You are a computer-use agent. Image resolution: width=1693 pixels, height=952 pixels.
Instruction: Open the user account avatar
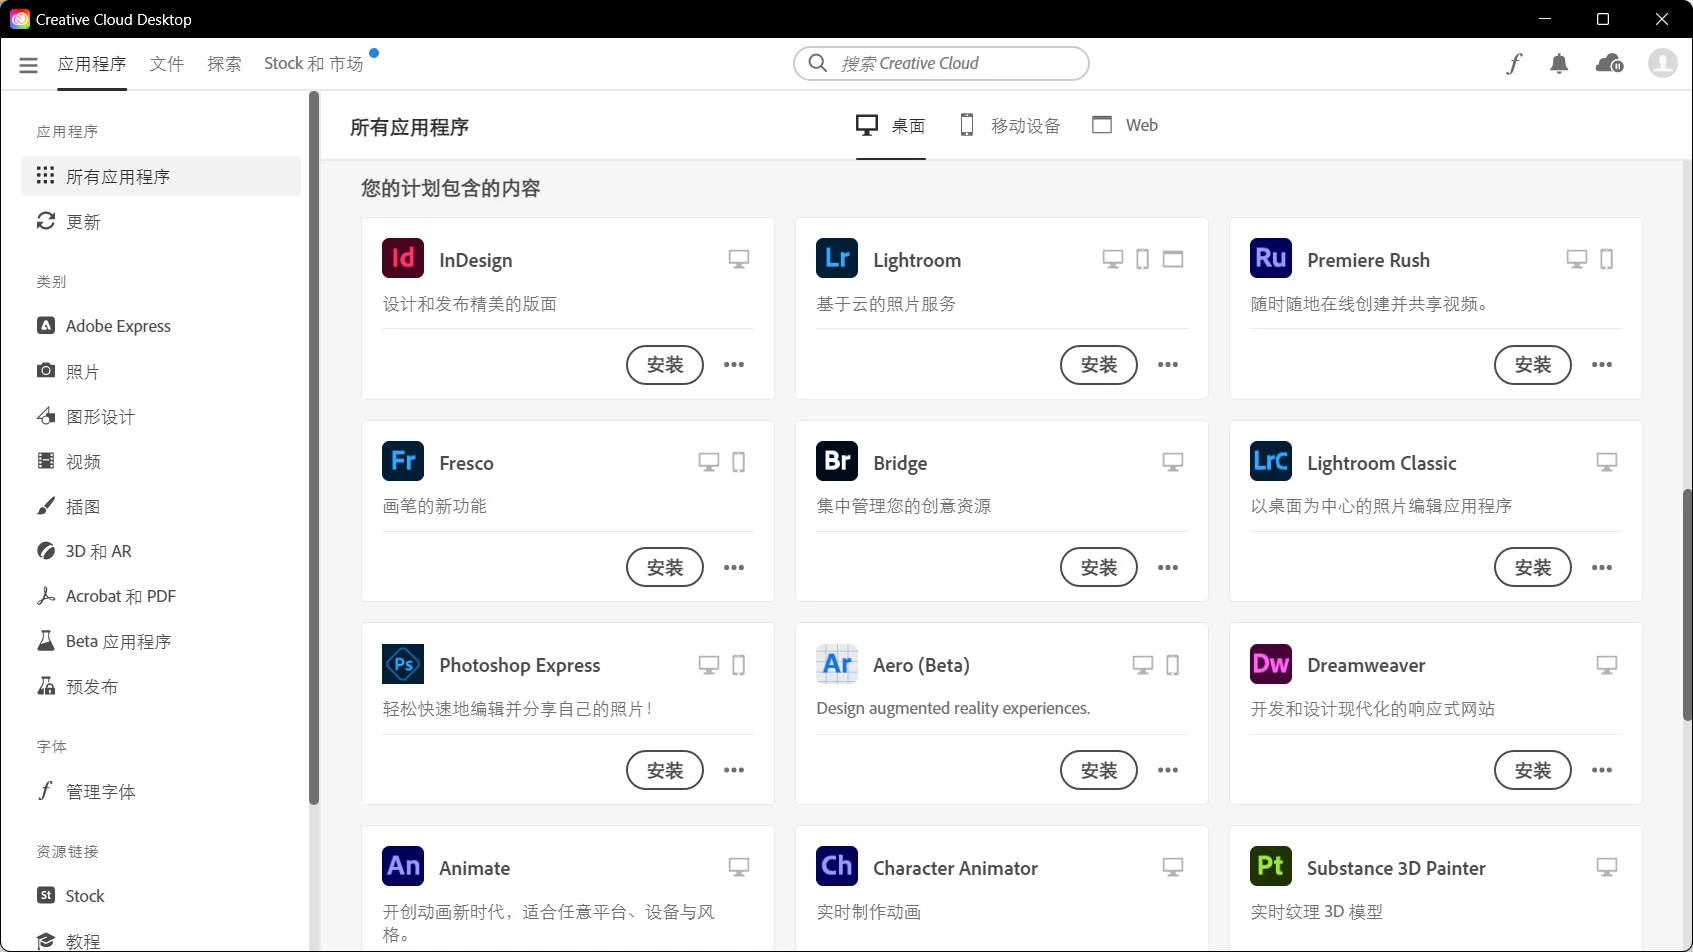pos(1662,64)
